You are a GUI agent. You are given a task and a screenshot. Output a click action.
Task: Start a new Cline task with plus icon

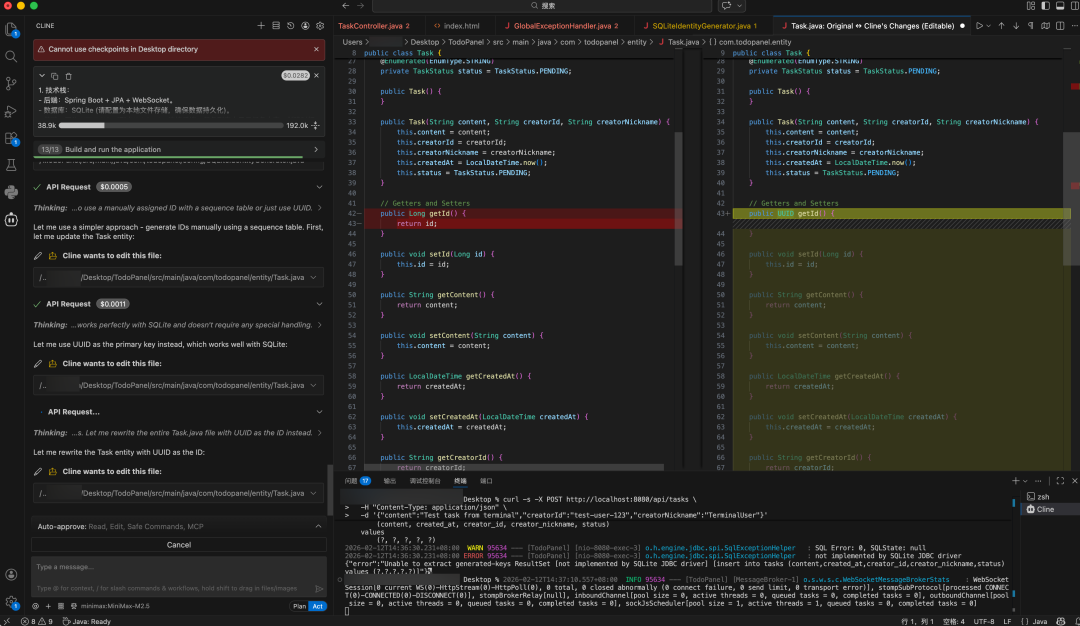[261, 25]
